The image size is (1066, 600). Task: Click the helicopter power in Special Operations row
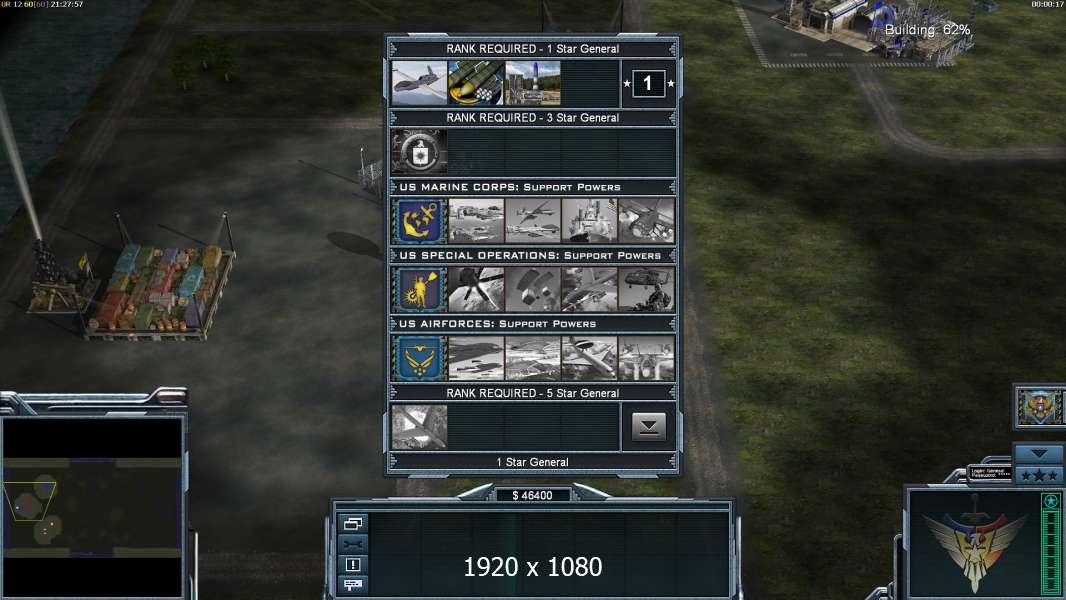click(647, 289)
